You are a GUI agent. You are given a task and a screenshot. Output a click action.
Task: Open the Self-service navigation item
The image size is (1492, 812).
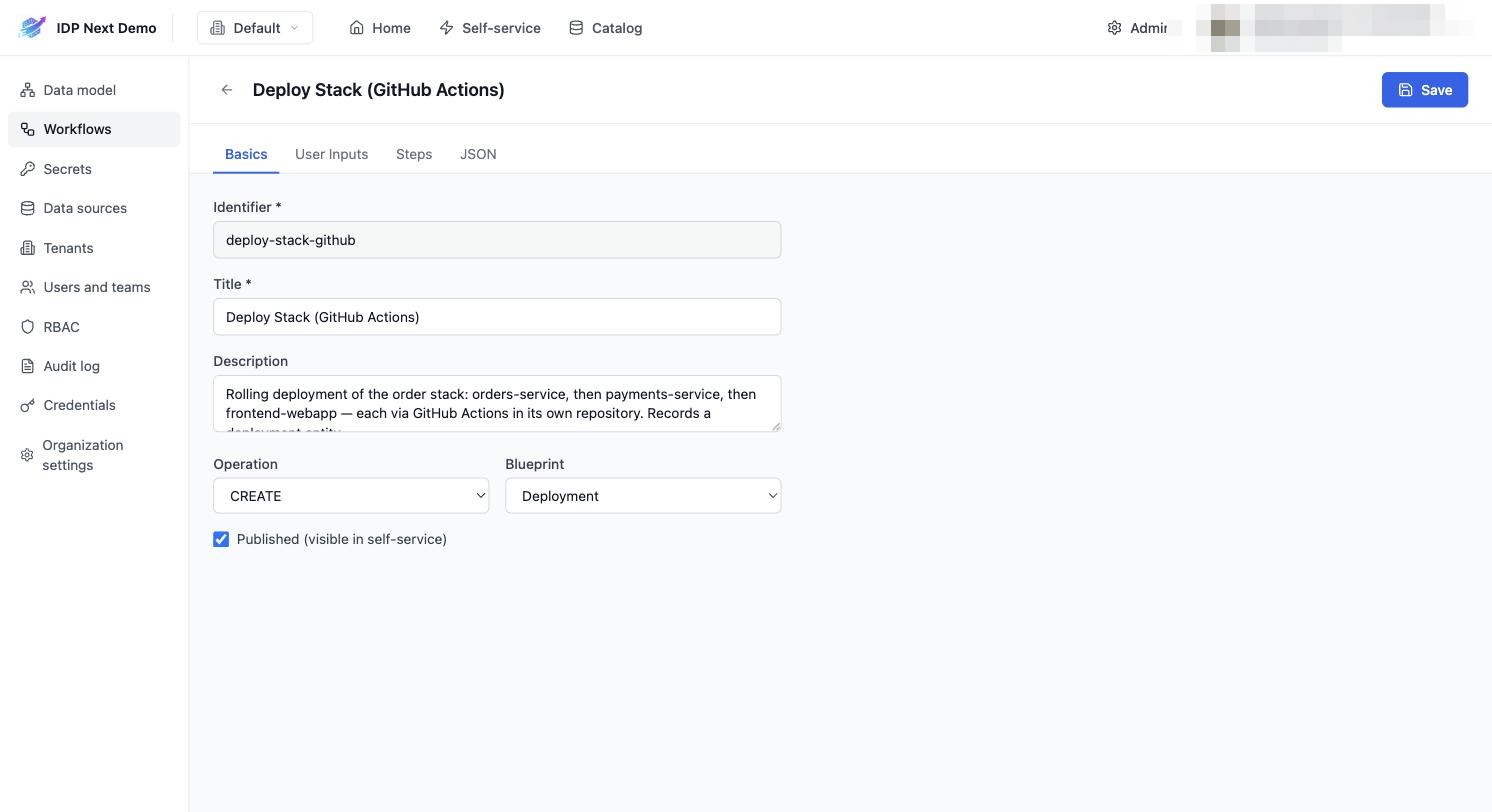pyautogui.click(x=490, y=28)
